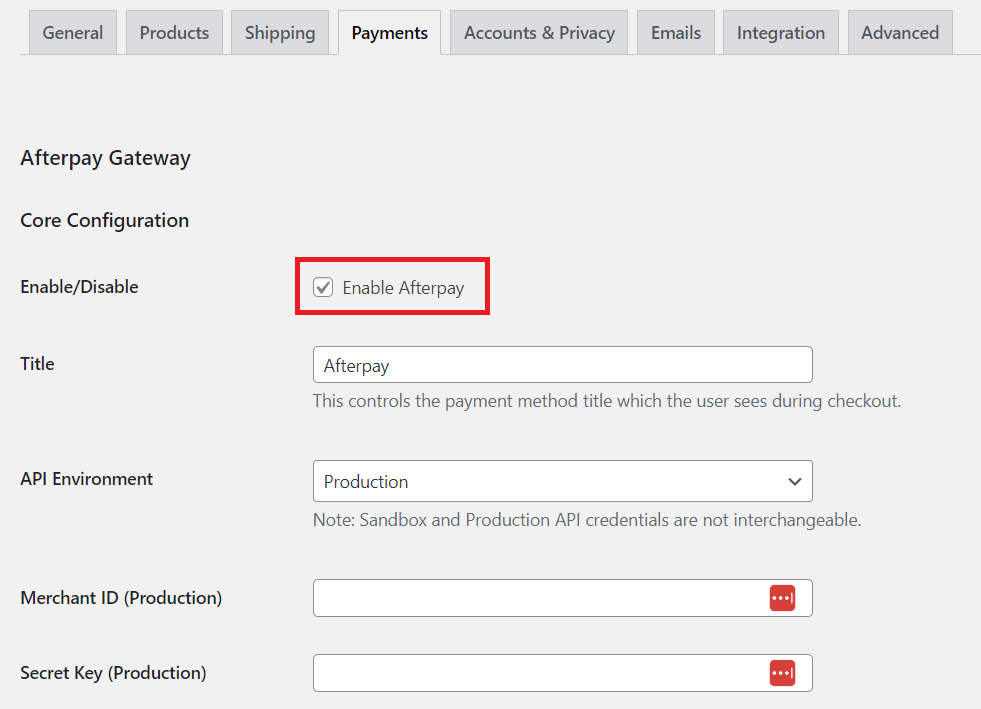Click password manager icon in Merchant ID field

[x=782, y=598]
